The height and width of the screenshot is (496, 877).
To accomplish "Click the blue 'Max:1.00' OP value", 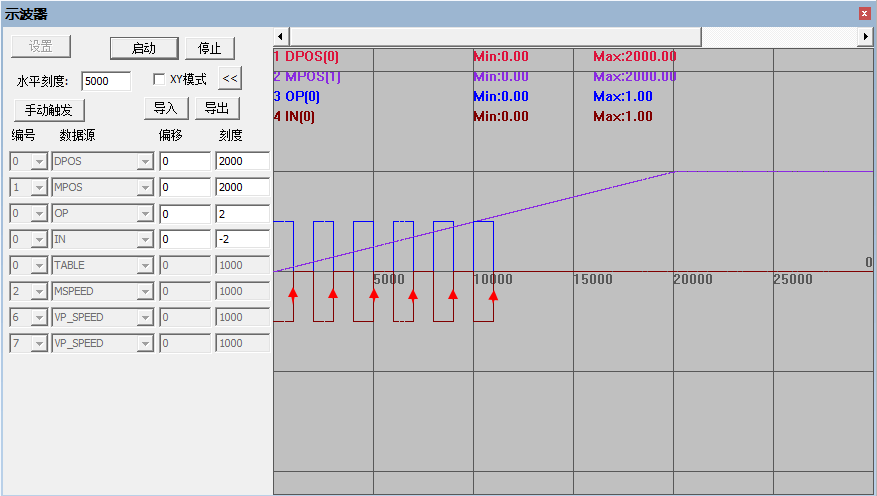I will [x=623, y=96].
